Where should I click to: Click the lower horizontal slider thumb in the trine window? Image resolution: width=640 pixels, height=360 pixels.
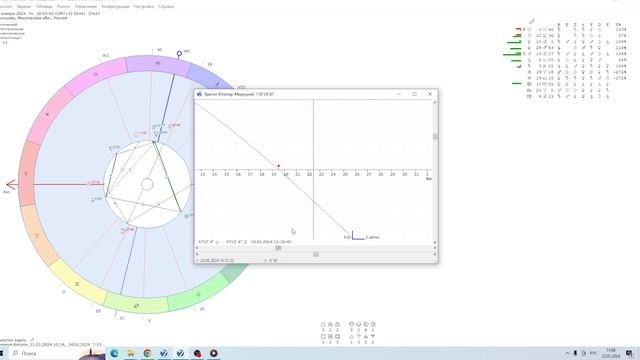tap(316, 254)
